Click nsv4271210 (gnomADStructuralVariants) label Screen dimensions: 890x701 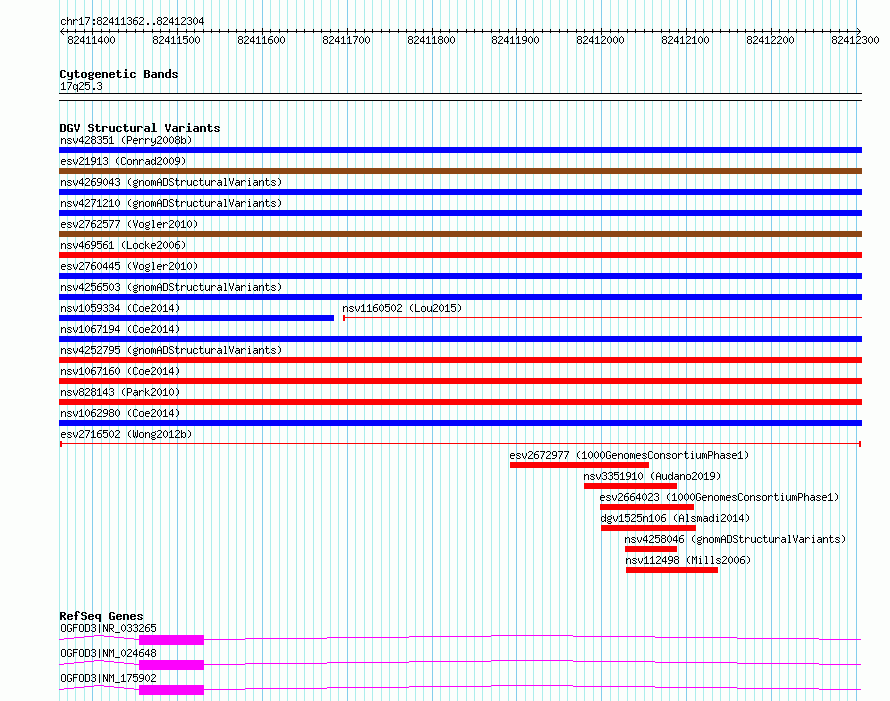(x=171, y=203)
